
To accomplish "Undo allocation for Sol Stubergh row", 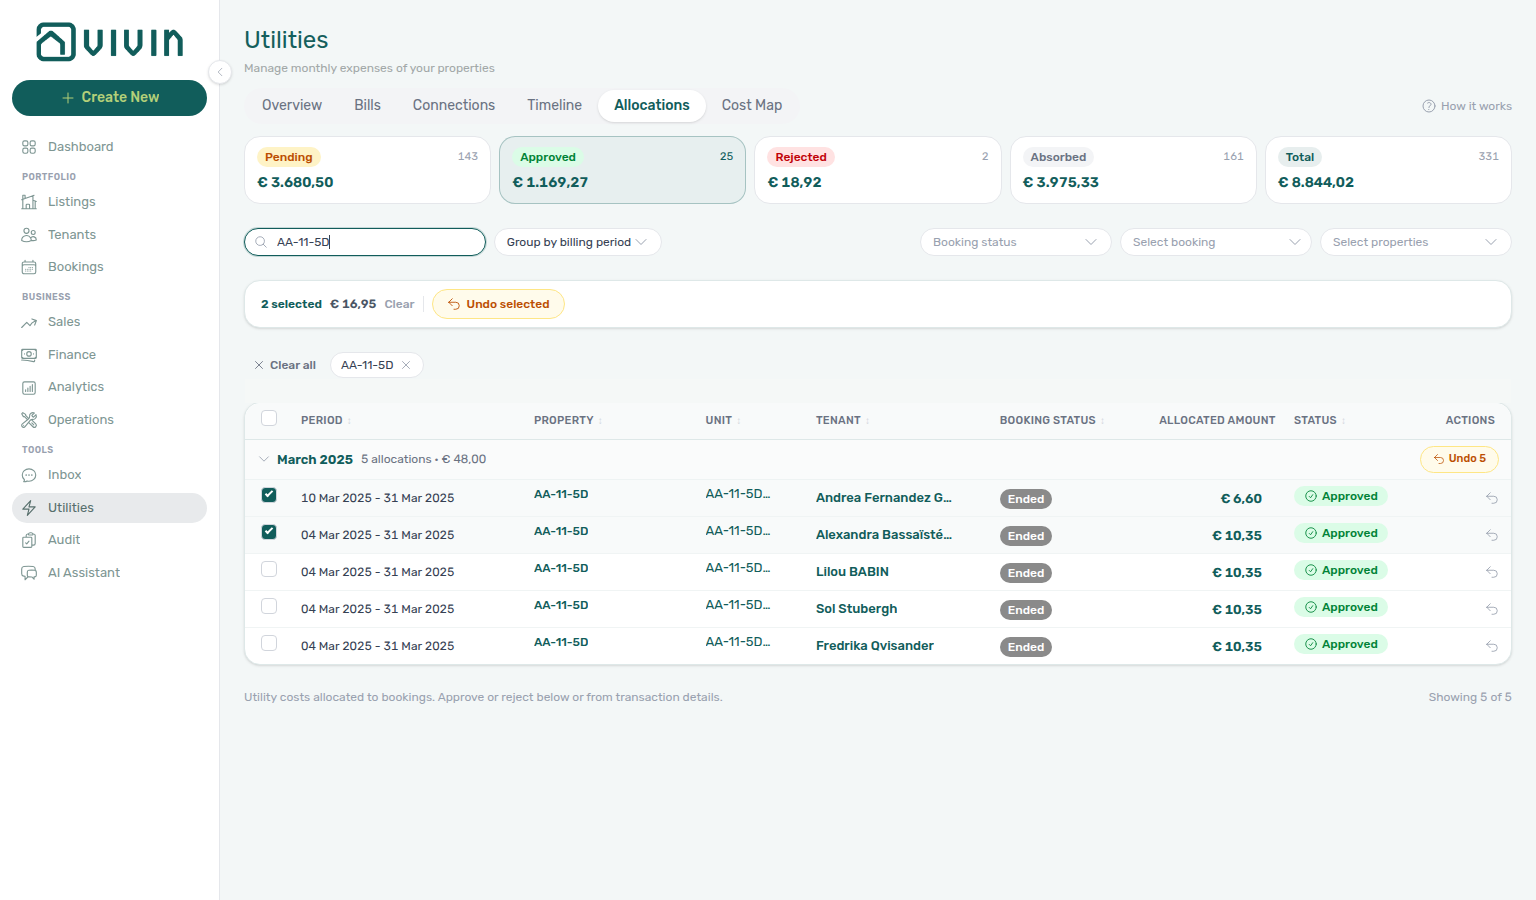I will point(1491,609).
